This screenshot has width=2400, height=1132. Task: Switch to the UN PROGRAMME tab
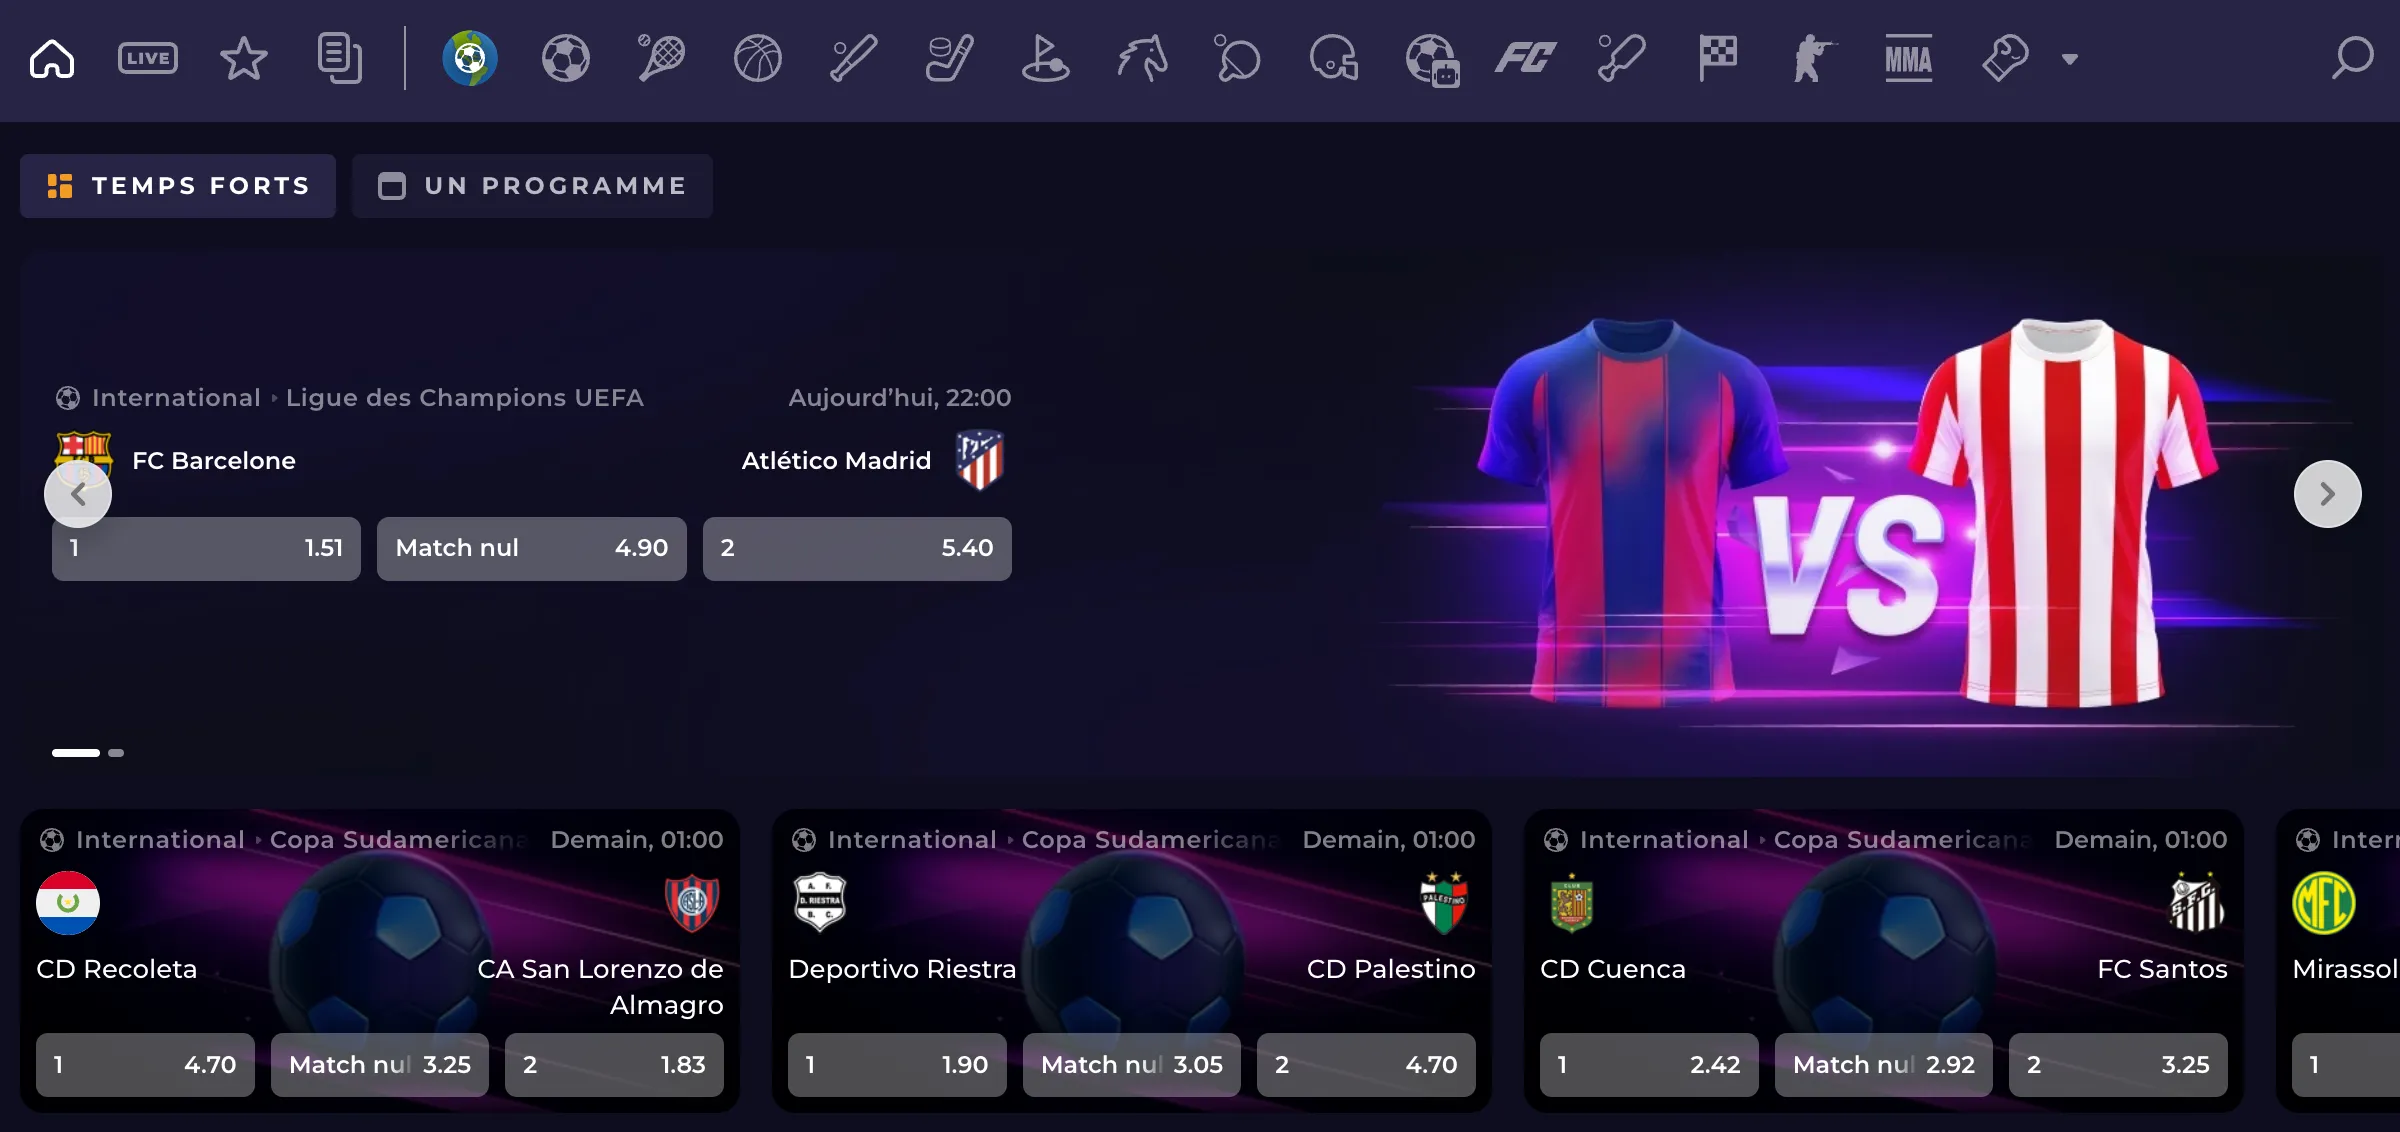[532, 186]
